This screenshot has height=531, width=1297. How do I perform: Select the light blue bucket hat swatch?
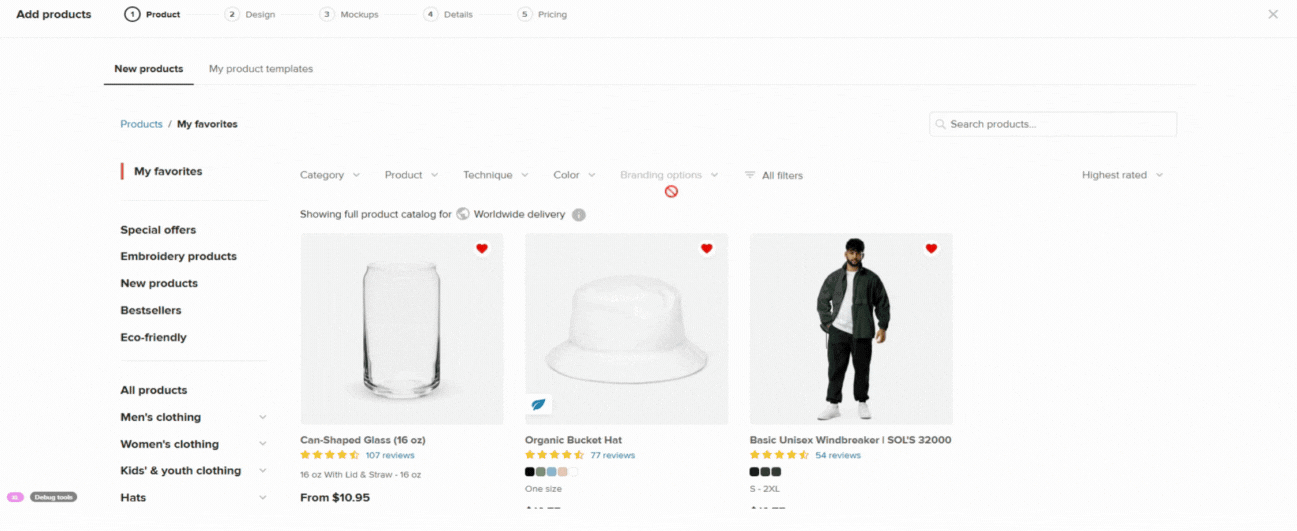552,472
